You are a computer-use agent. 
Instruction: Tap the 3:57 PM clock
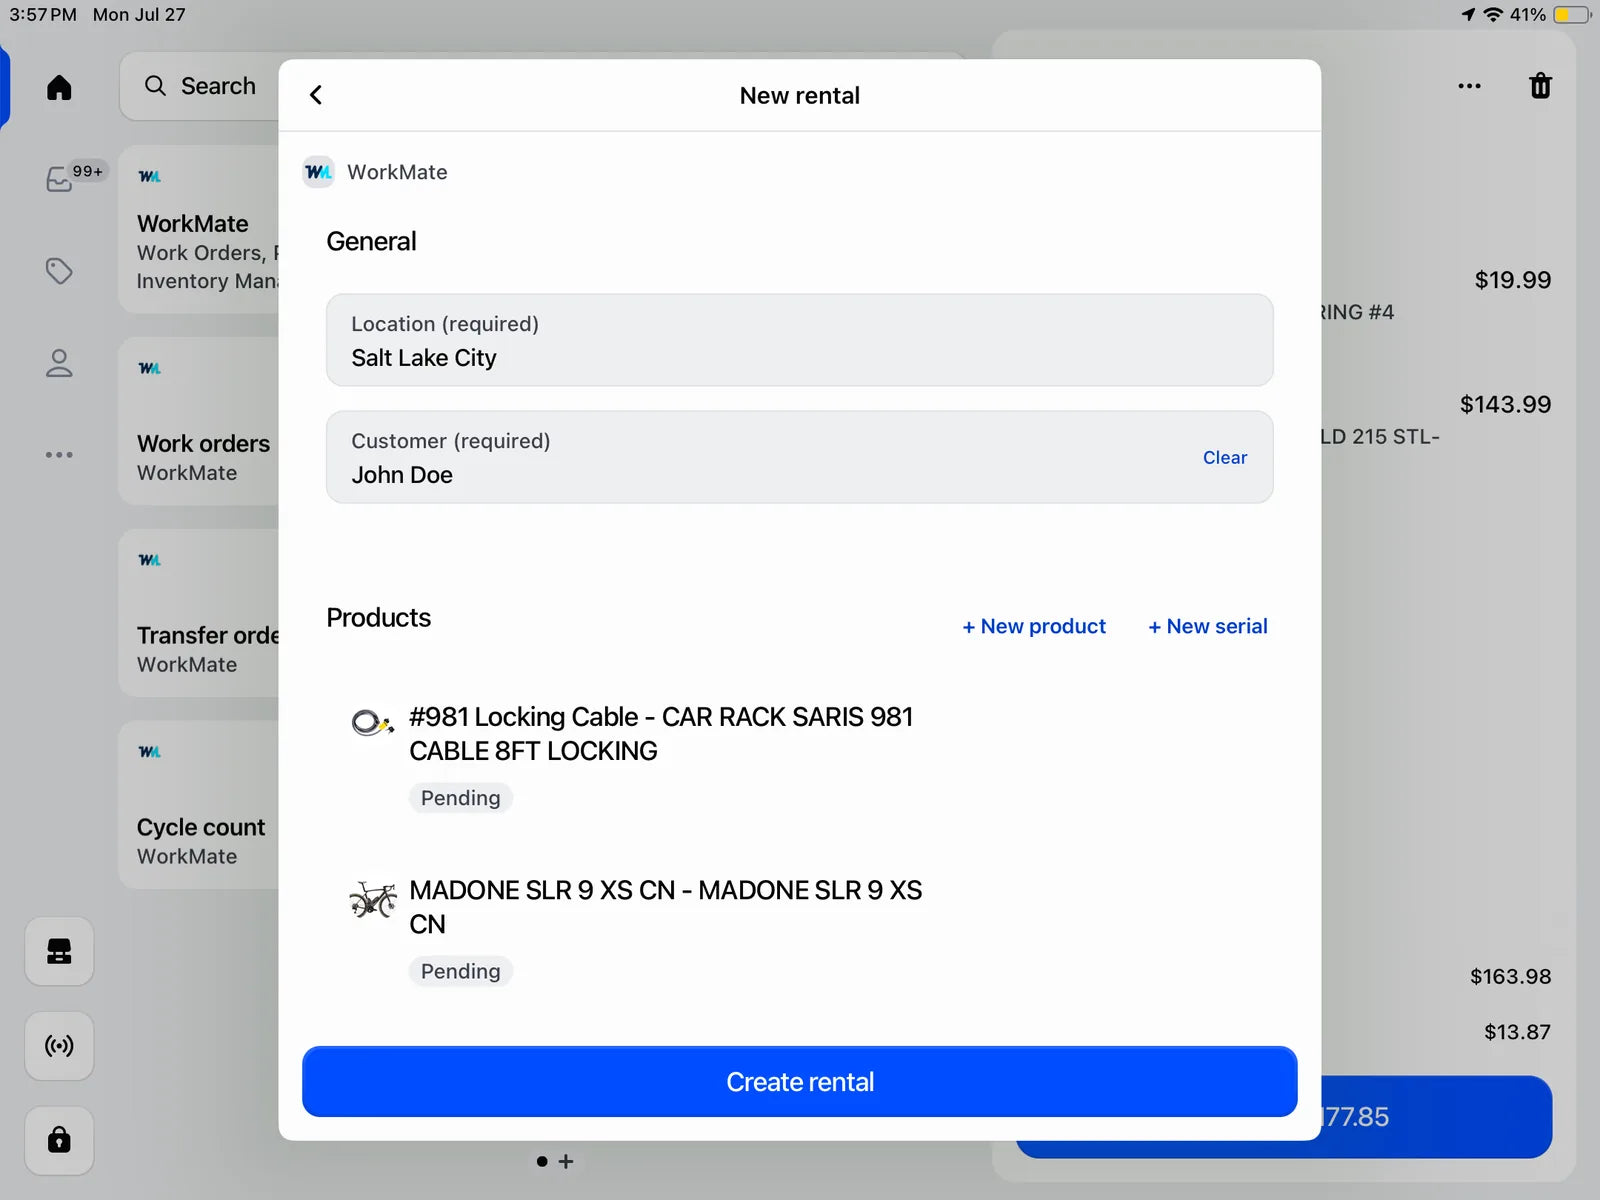tap(43, 14)
